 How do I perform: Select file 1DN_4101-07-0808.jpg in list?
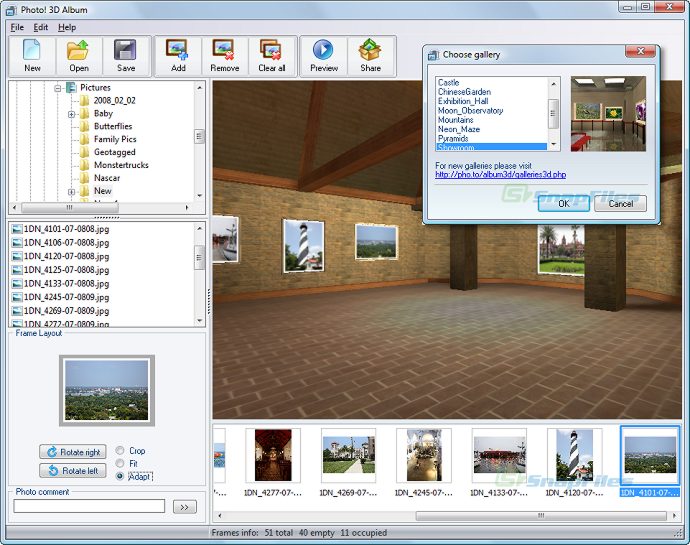coord(60,229)
